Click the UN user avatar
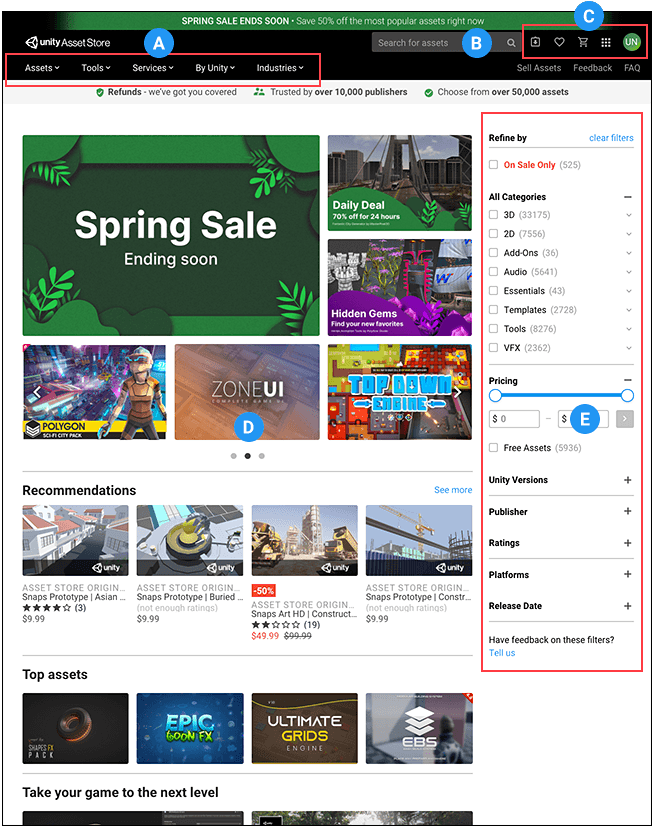 [632, 42]
